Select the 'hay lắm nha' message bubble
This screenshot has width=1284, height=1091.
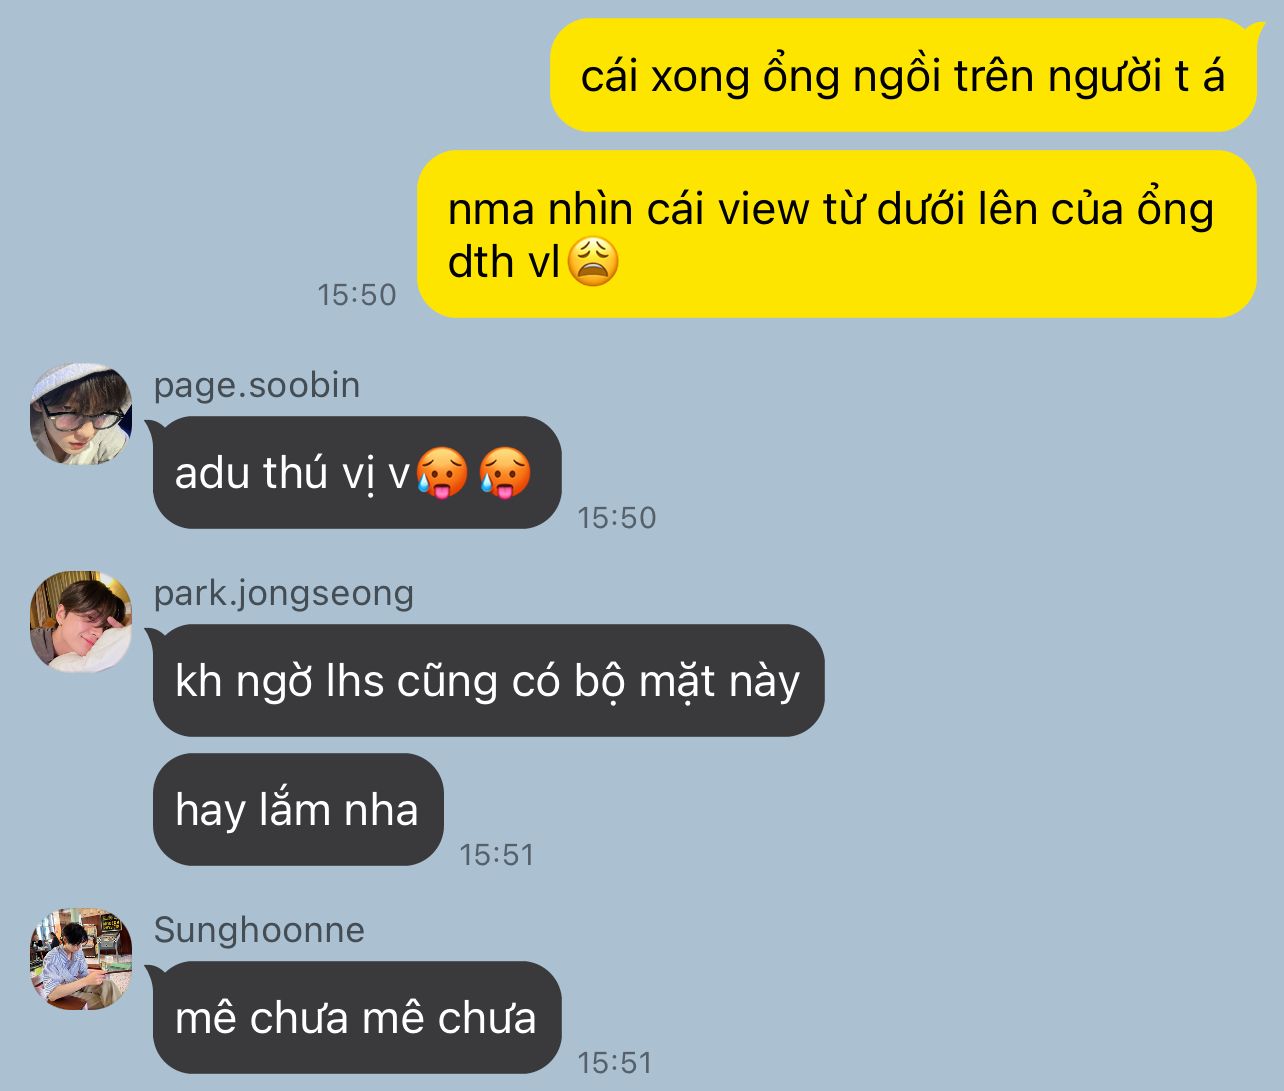point(298,809)
